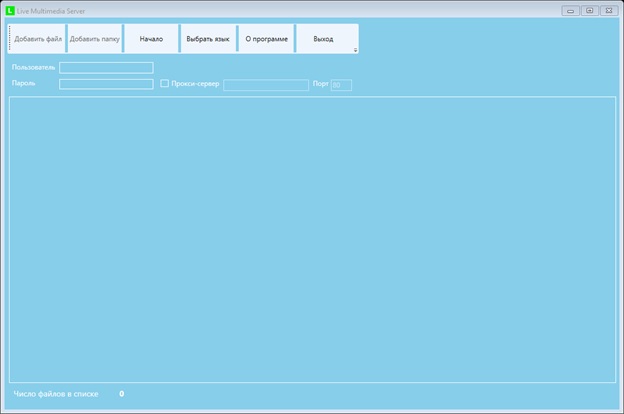This screenshot has width=624, height=414.
Task: Click the Порт label
Action: click(x=320, y=84)
